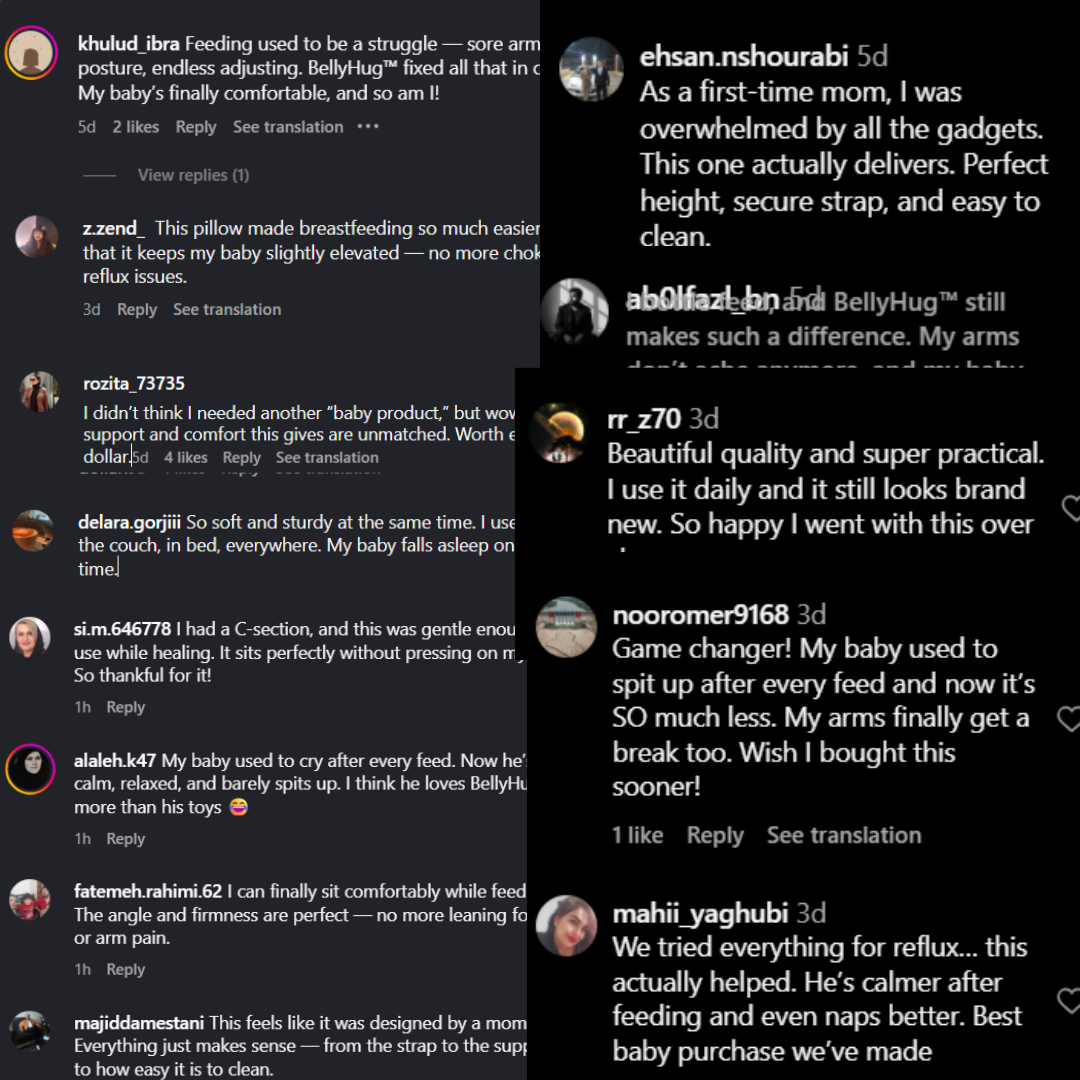Open more options on khulud_ibra's comment
The height and width of the screenshot is (1080, 1080).
click(x=368, y=127)
